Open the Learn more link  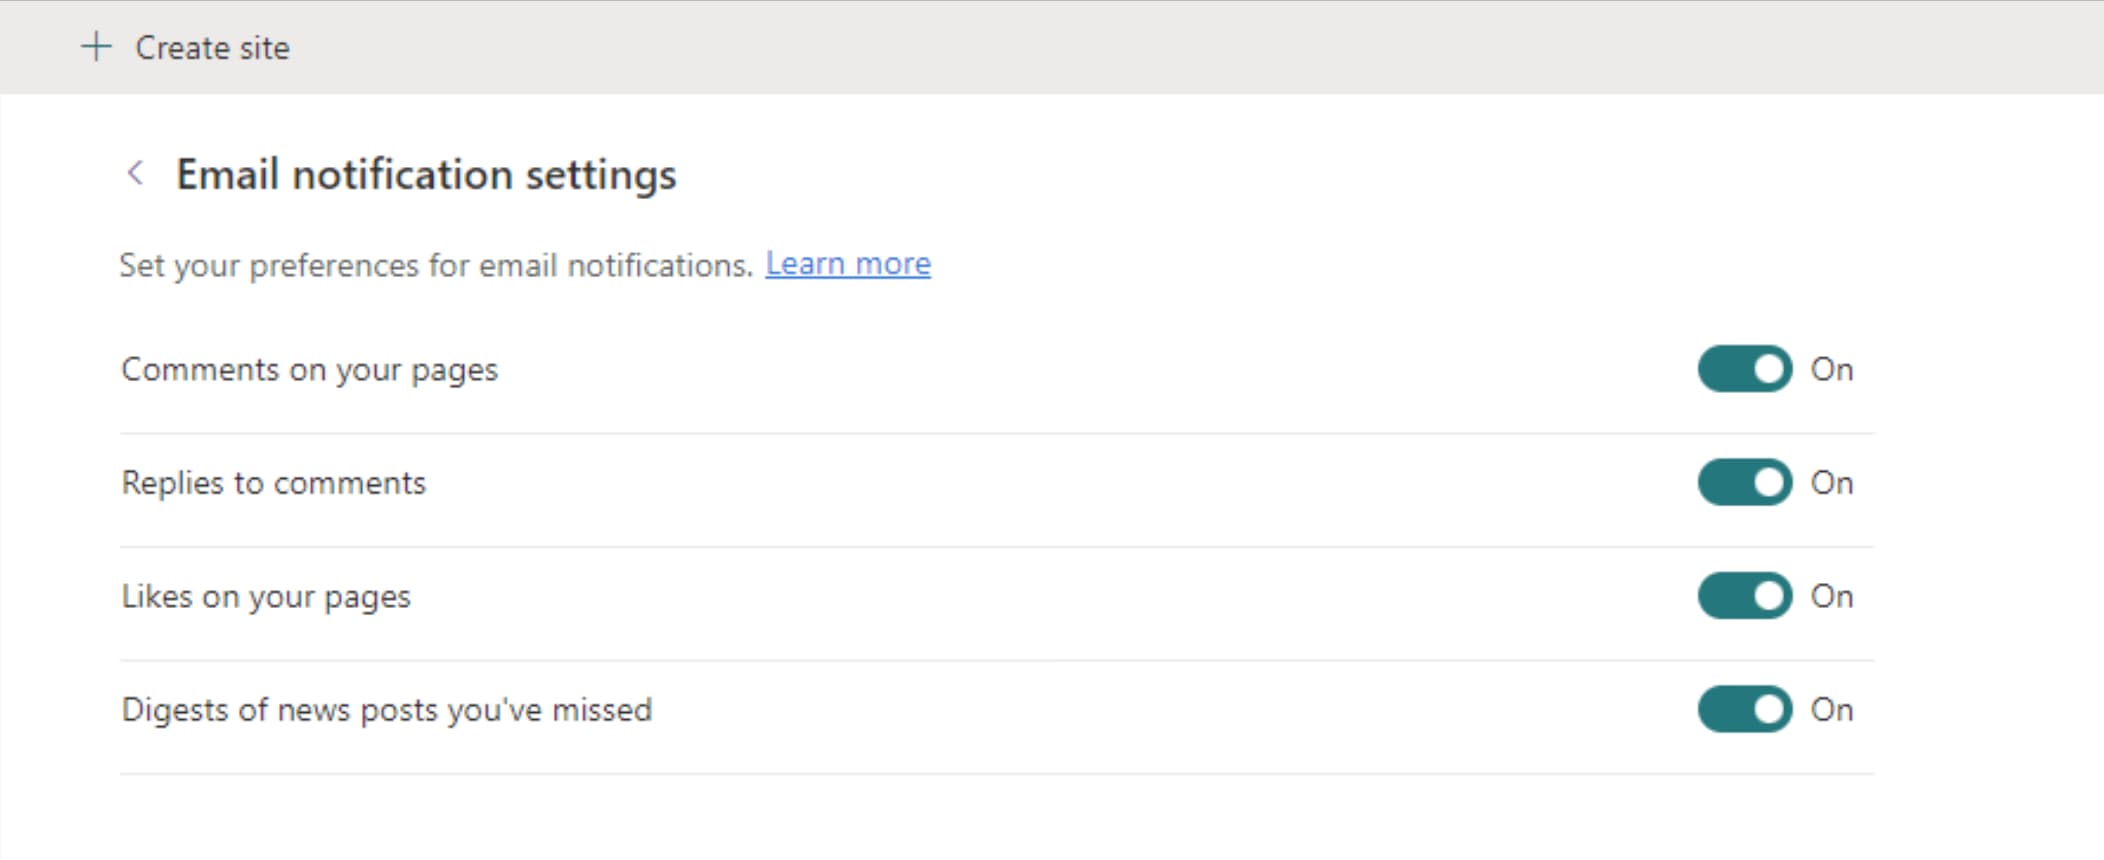click(848, 264)
